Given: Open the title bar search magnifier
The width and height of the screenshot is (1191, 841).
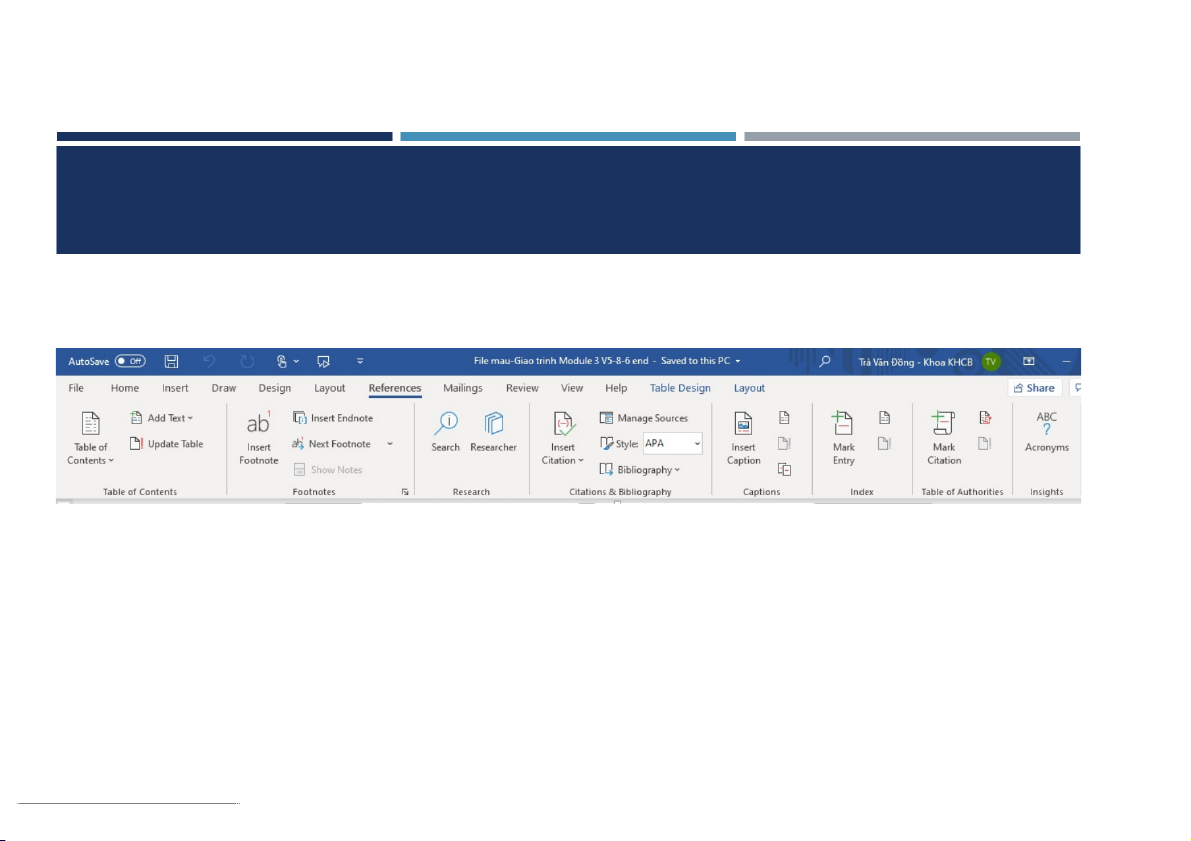Looking at the screenshot, I should [824, 362].
